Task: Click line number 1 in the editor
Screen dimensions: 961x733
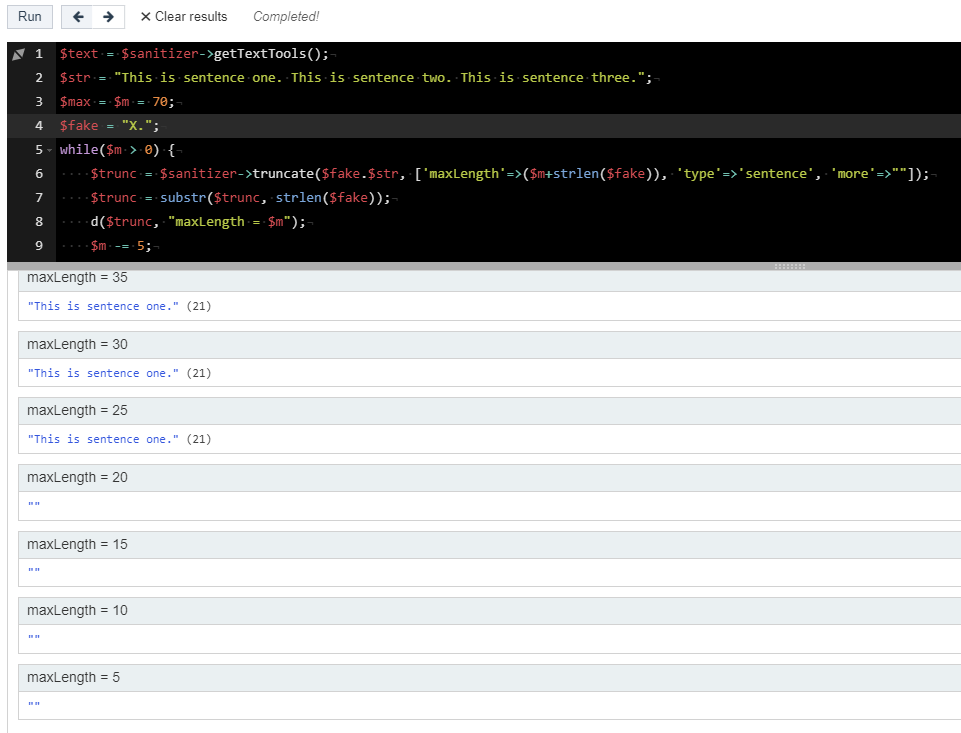Action: 38,53
